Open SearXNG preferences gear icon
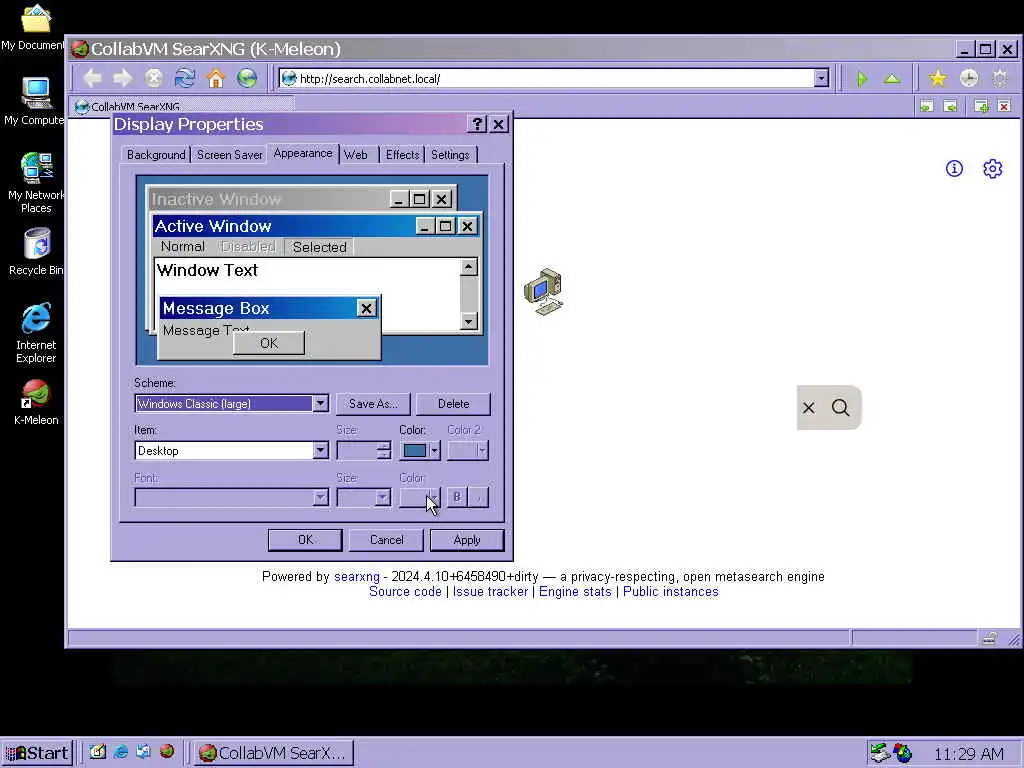The width and height of the screenshot is (1024, 768). pyautogui.click(x=993, y=168)
